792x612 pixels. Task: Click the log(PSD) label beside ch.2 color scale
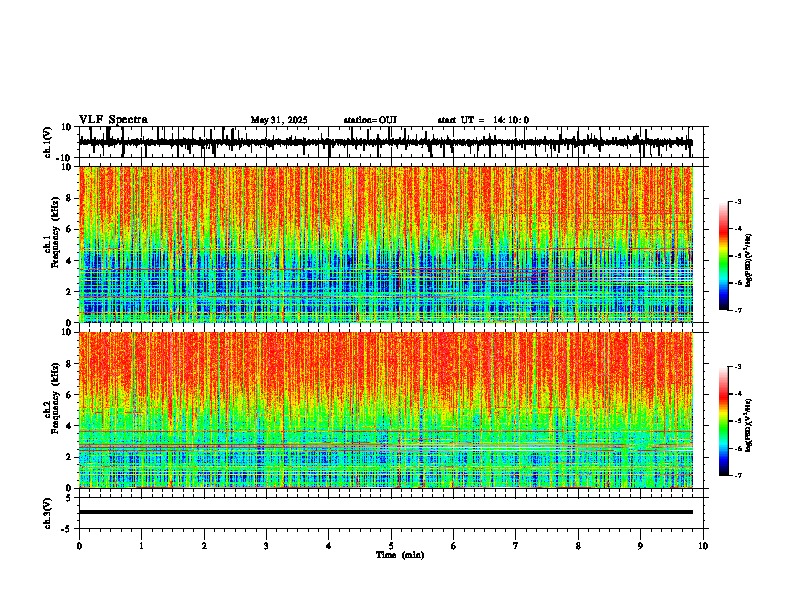pos(749,425)
